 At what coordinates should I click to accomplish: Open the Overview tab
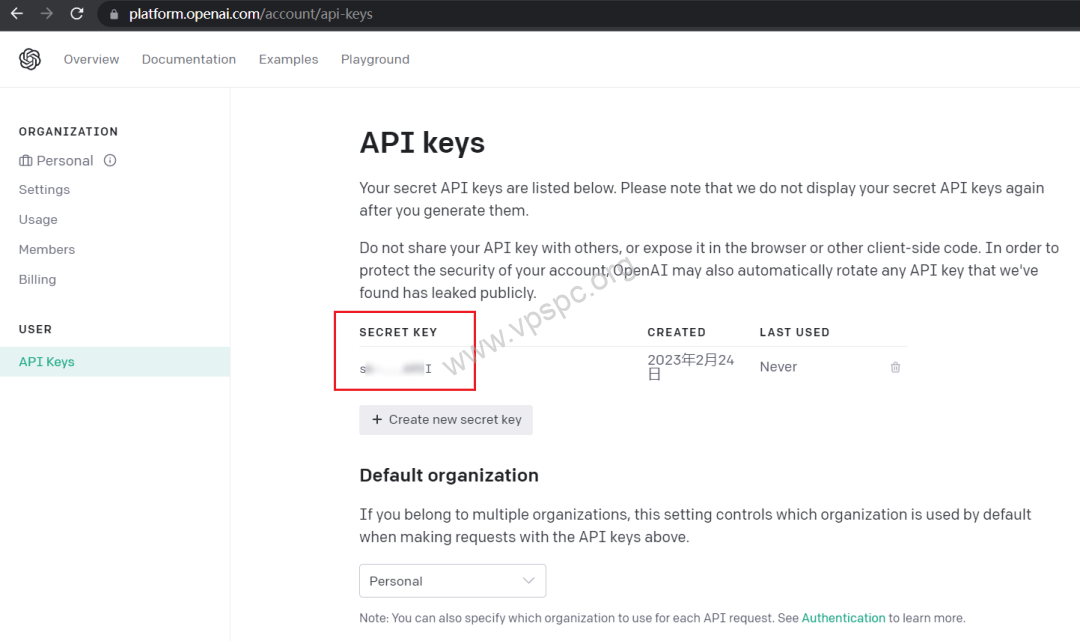click(x=91, y=59)
